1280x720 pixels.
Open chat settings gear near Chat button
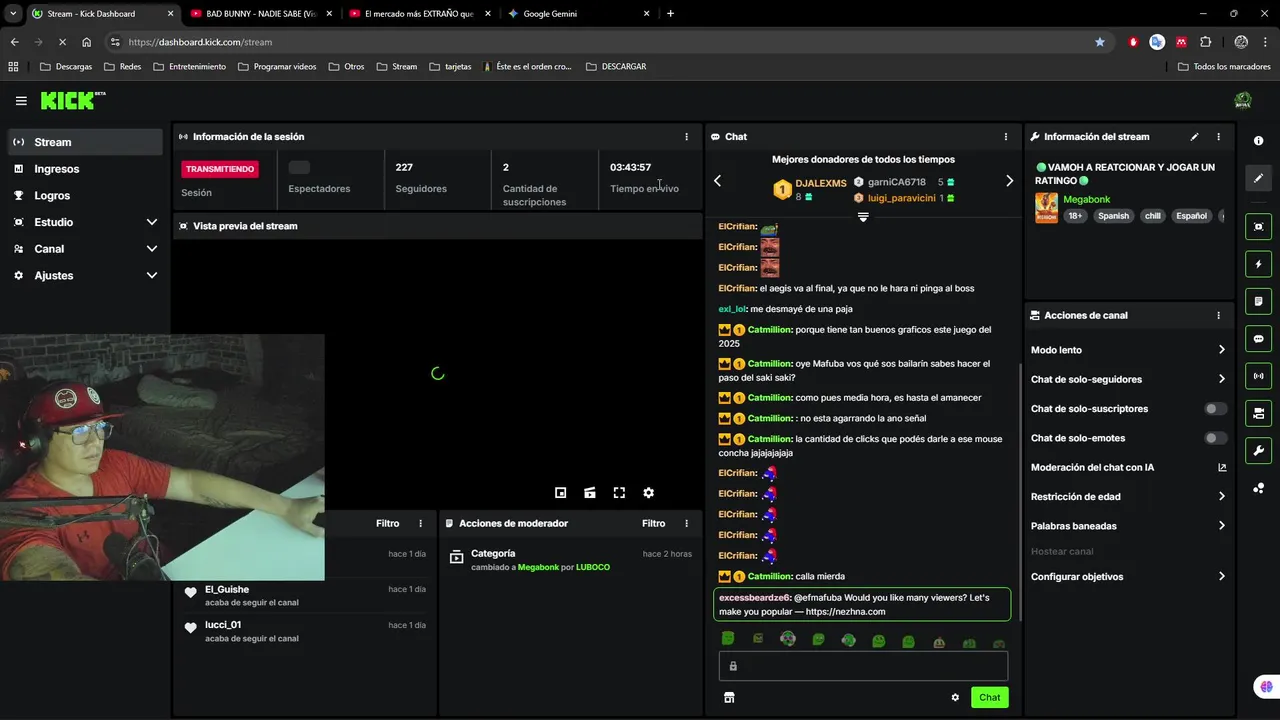pyautogui.click(x=955, y=697)
